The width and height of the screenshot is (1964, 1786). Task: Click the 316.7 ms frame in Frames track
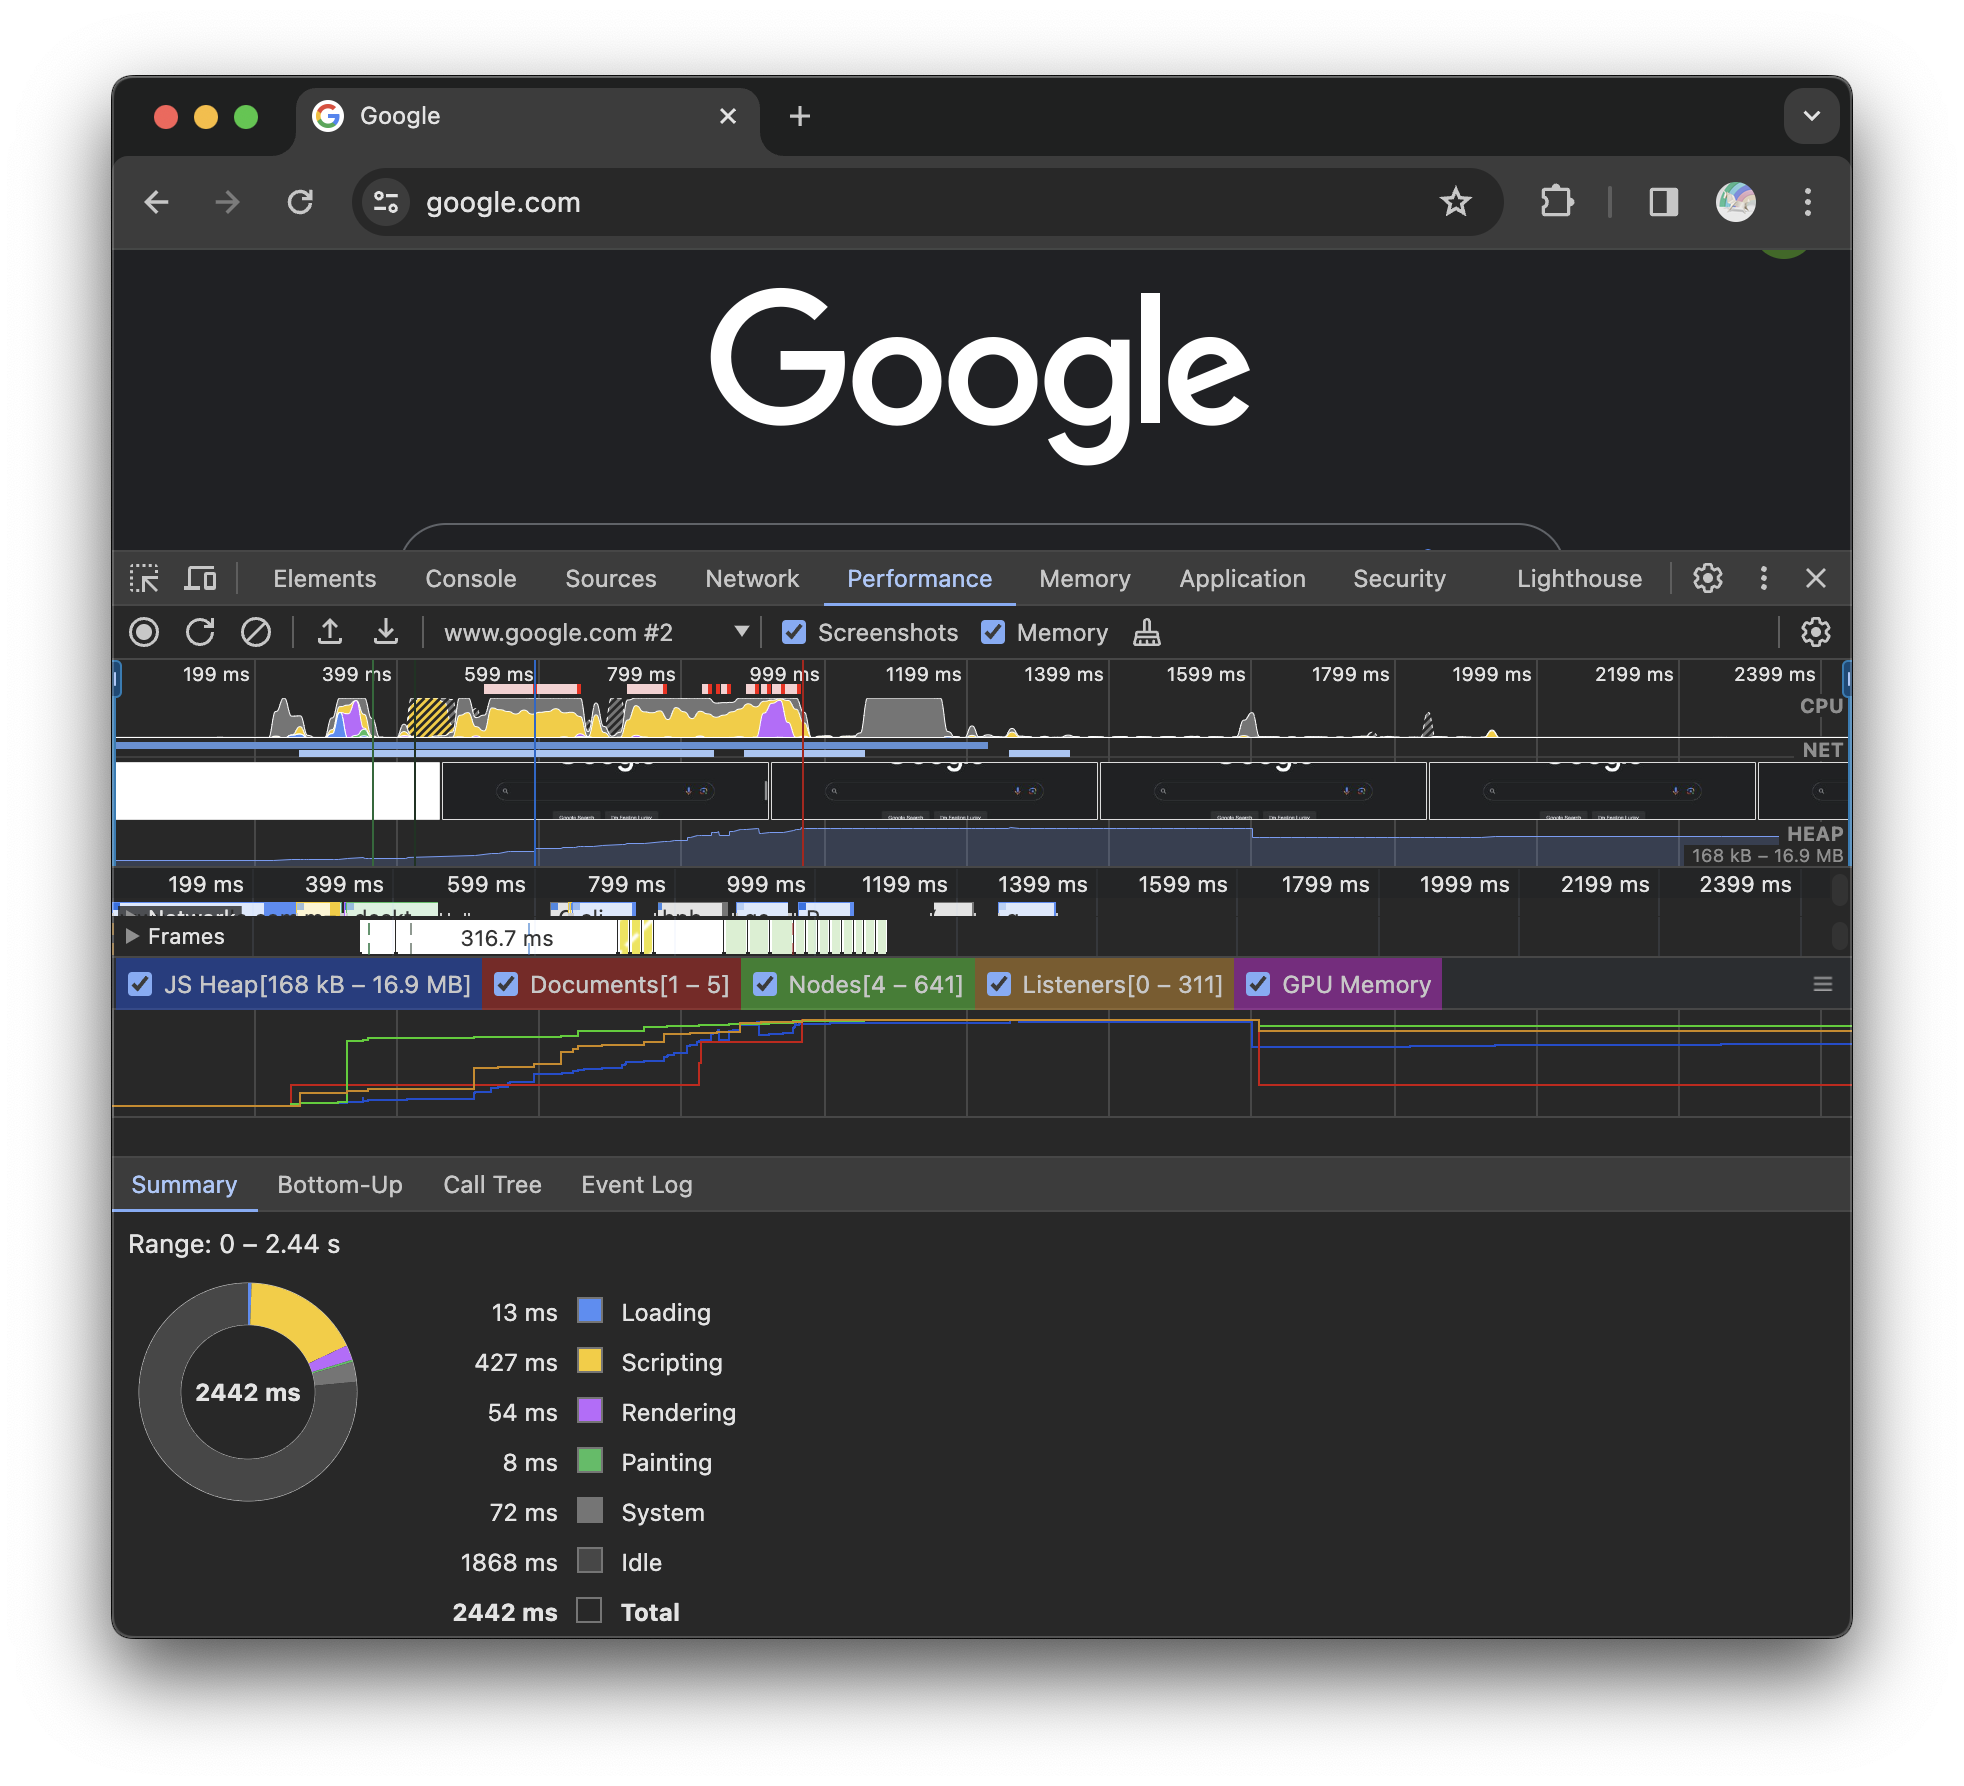(506, 937)
